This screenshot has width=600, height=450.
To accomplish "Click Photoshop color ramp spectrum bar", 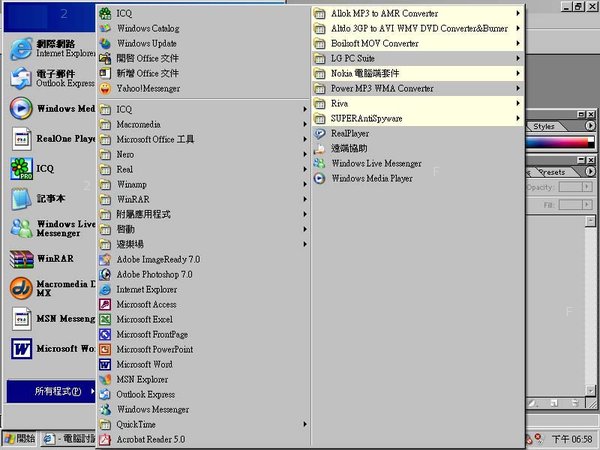I will point(559,142).
